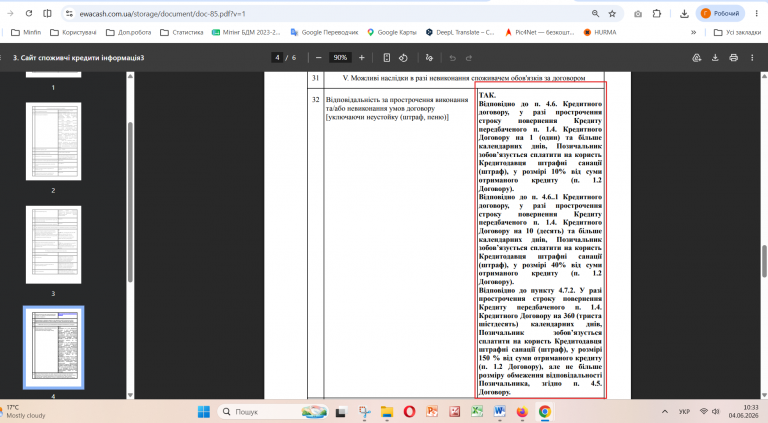Open the weather widget showing 17°C
This screenshot has width=768, height=423.
click(24, 411)
